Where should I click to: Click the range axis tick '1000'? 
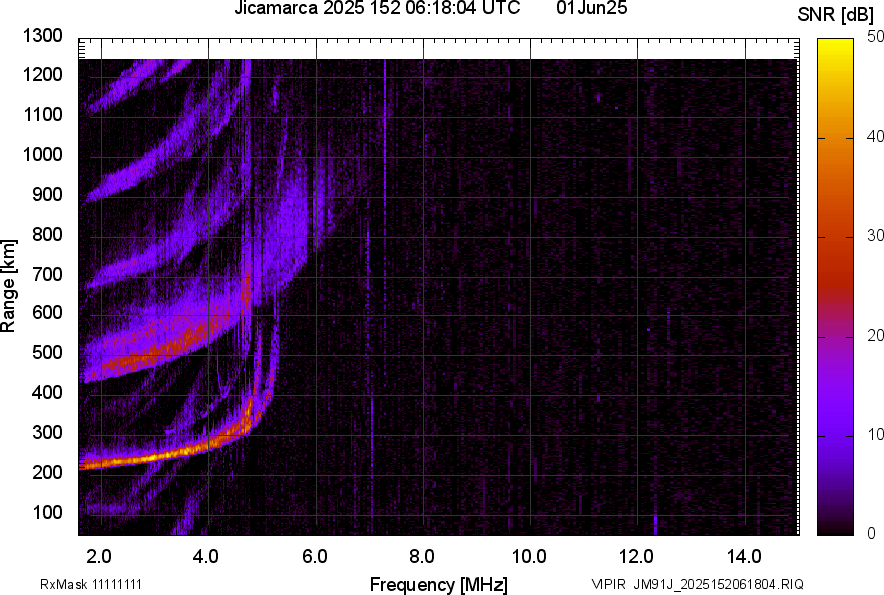(42, 154)
